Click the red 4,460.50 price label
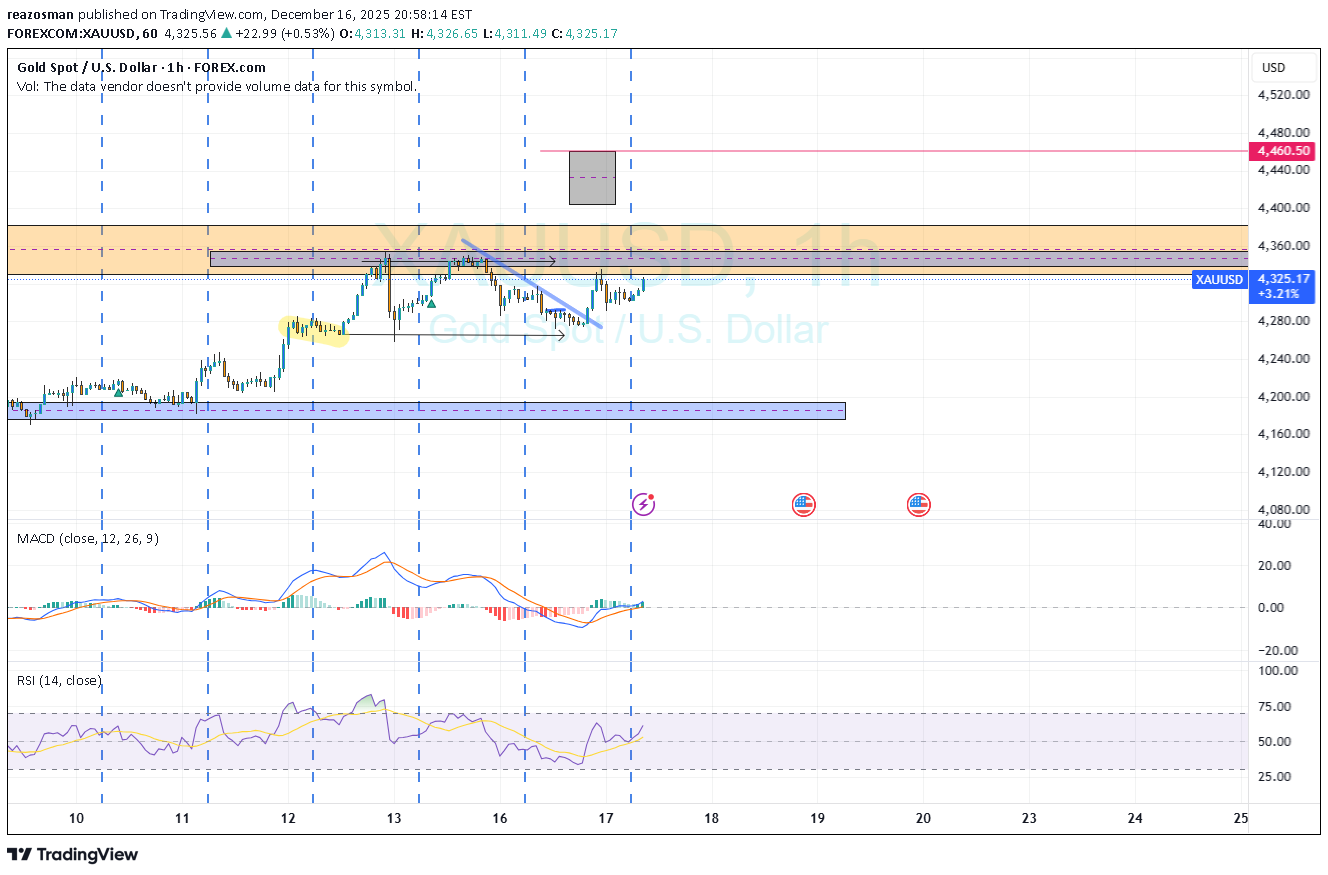The width and height of the screenshot is (1328, 875). tap(1284, 151)
